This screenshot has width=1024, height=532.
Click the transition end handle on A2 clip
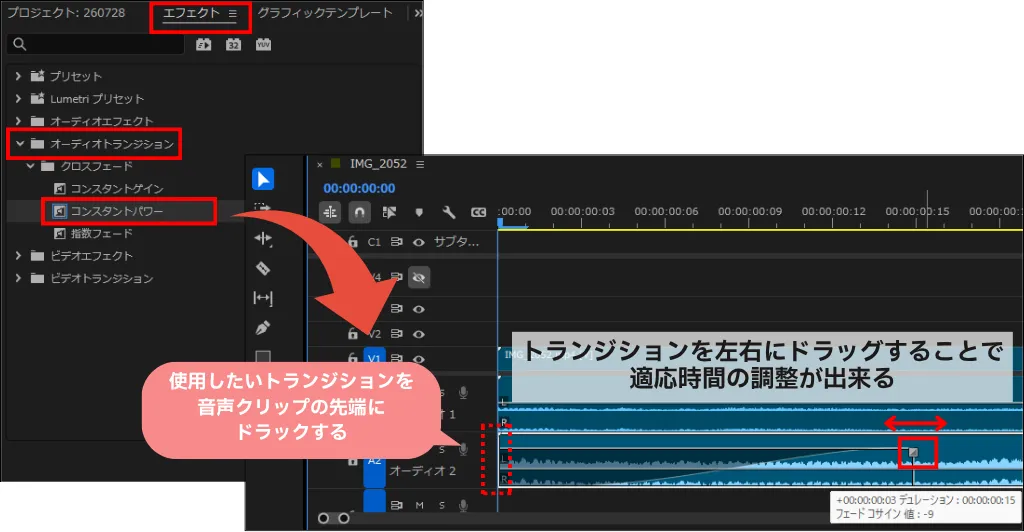tap(913, 452)
